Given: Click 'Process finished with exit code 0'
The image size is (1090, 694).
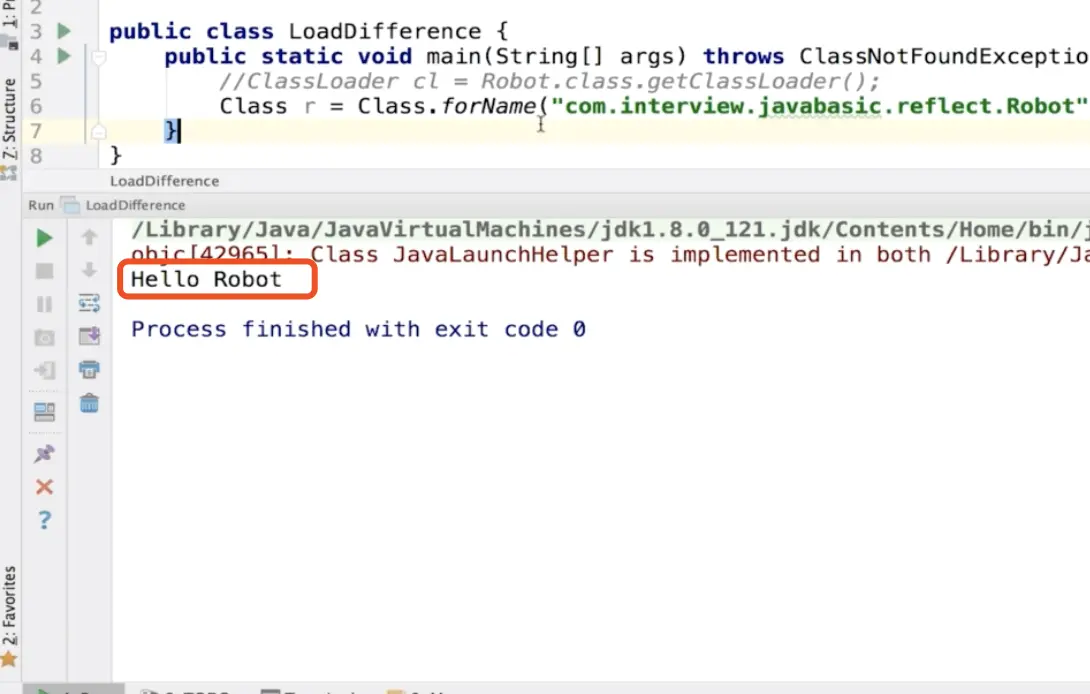Looking at the screenshot, I should (358, 329).
